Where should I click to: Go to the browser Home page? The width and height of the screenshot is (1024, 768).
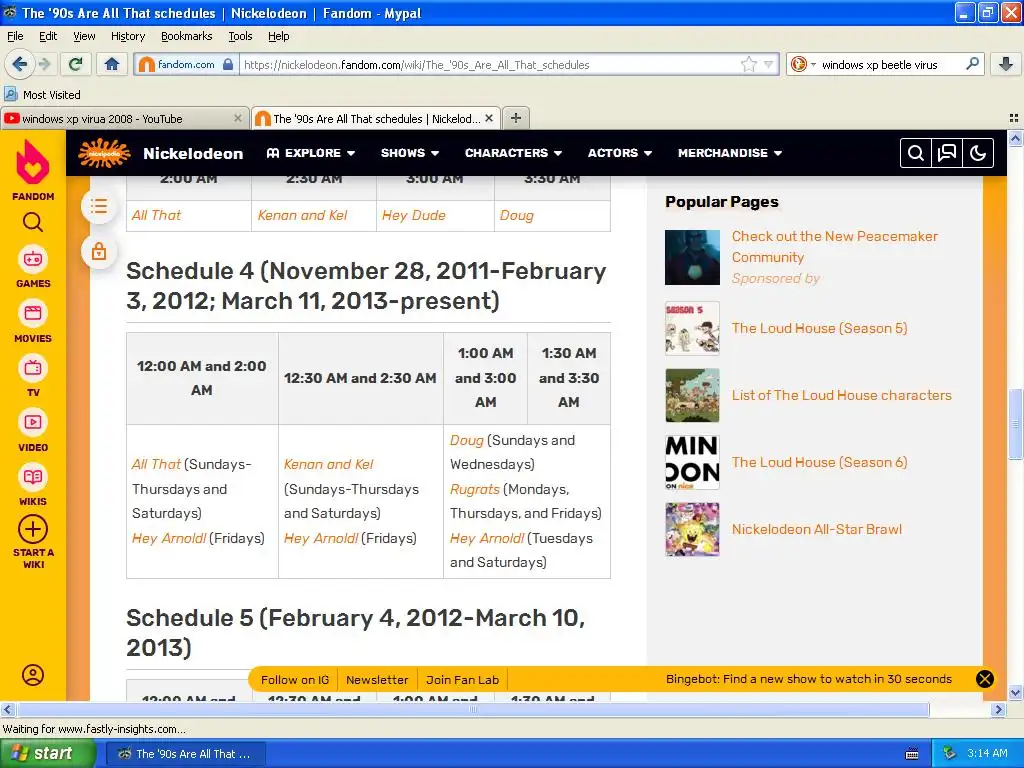click(112, 64)
